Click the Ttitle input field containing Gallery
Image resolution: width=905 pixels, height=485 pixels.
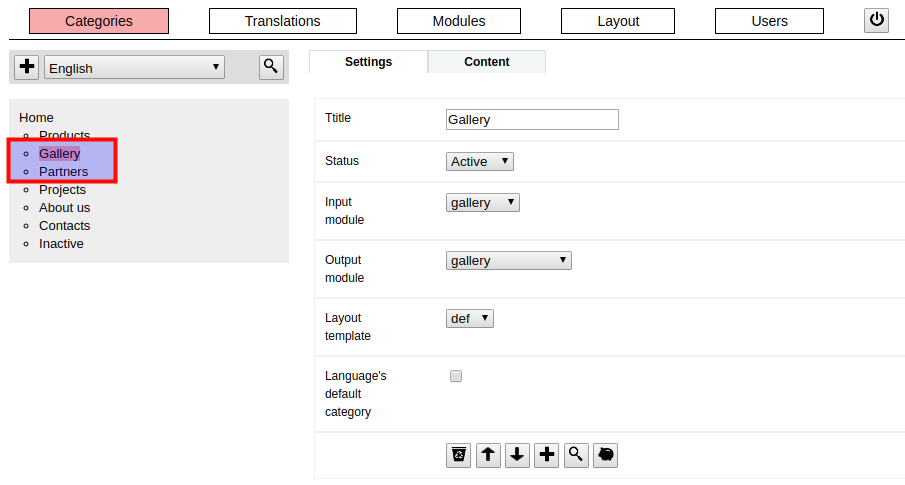532,120
